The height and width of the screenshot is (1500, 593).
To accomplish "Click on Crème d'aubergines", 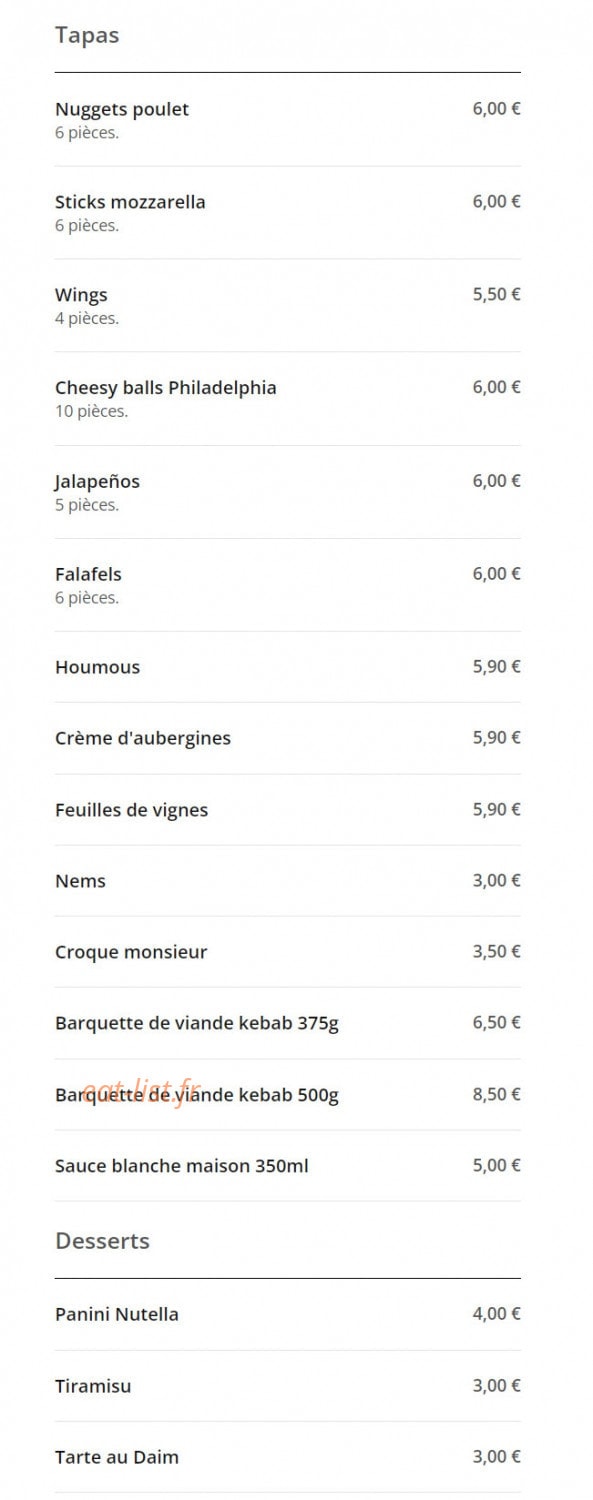I will 288,738.
